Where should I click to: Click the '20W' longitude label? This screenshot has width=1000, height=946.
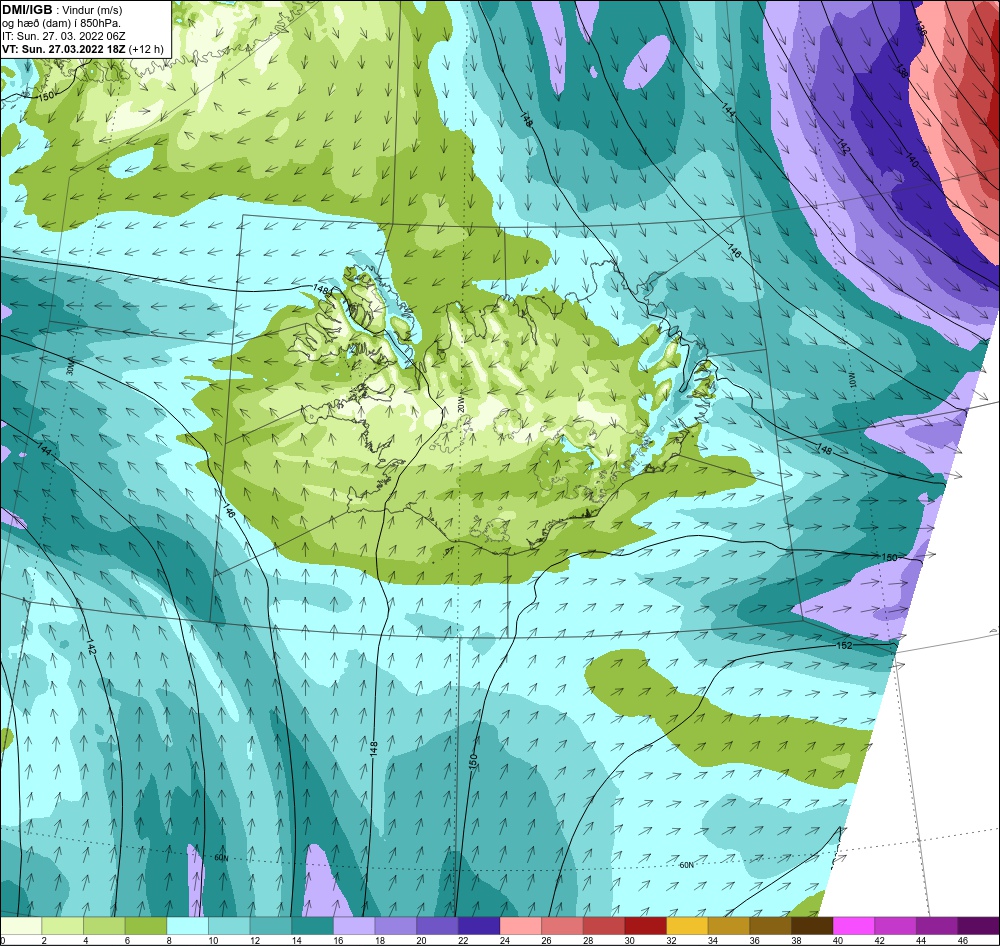(x=460, y=405)
